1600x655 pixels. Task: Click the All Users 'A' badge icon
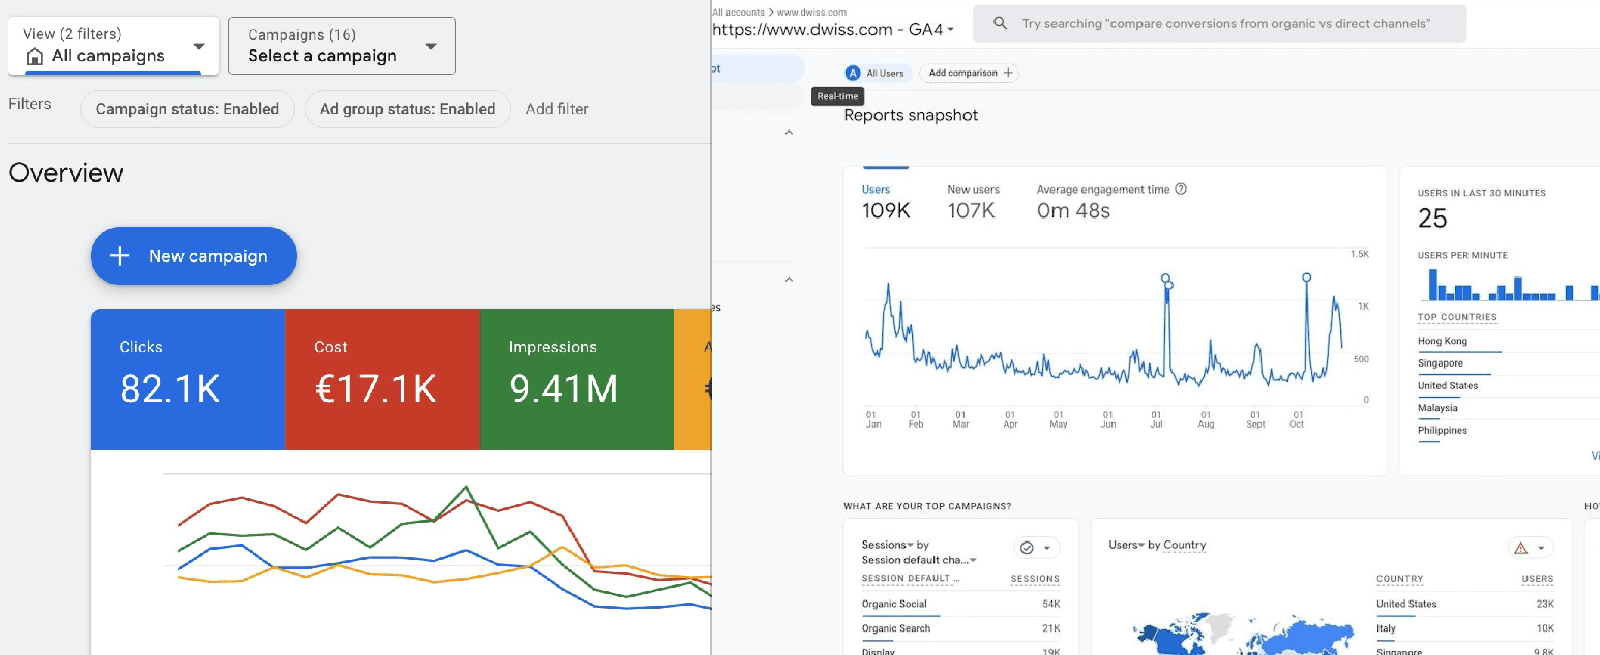point(853,73)
